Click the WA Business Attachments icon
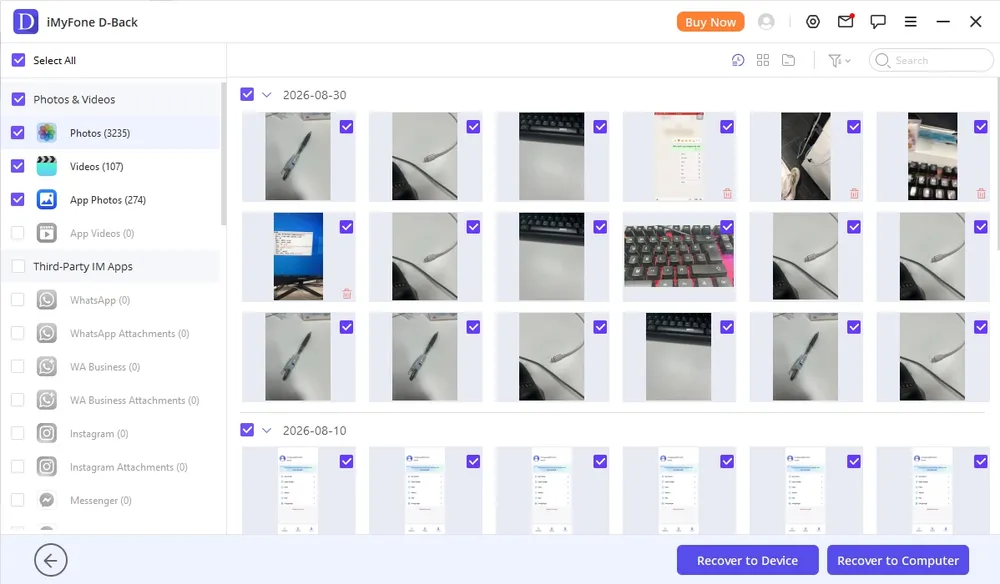 coord(47,400)
